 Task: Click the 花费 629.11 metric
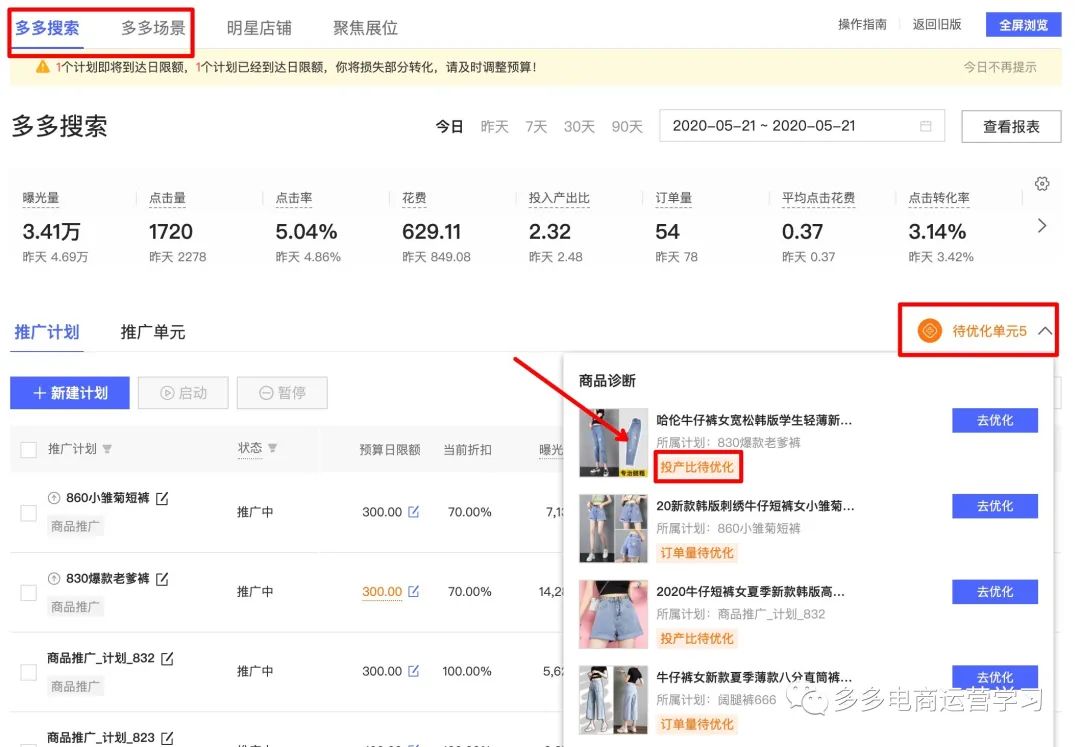(x=437, y=228)
